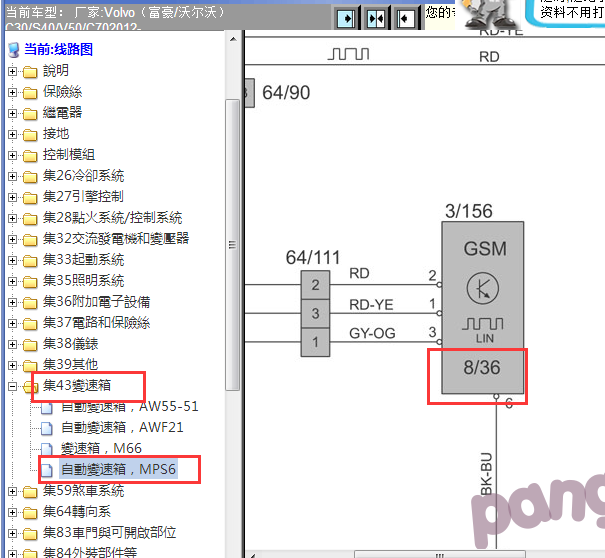Expand the 保險絲 folder

[x=12, y=93]
